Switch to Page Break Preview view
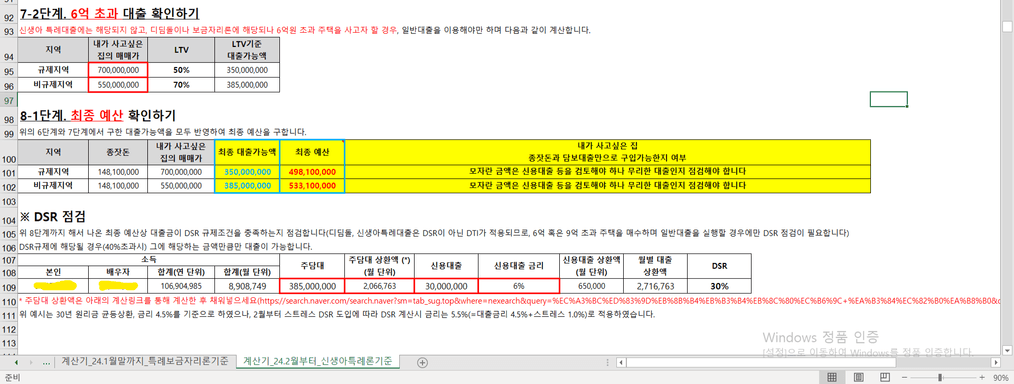Viewport: 1014px width, 384px height. pos(885,377)
